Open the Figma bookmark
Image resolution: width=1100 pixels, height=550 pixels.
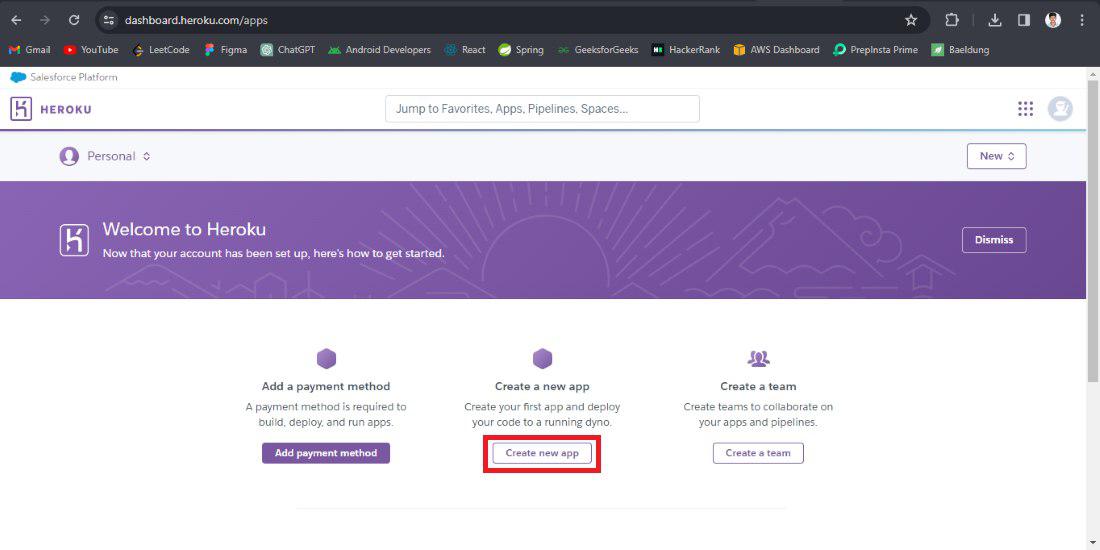pos(225,50)
